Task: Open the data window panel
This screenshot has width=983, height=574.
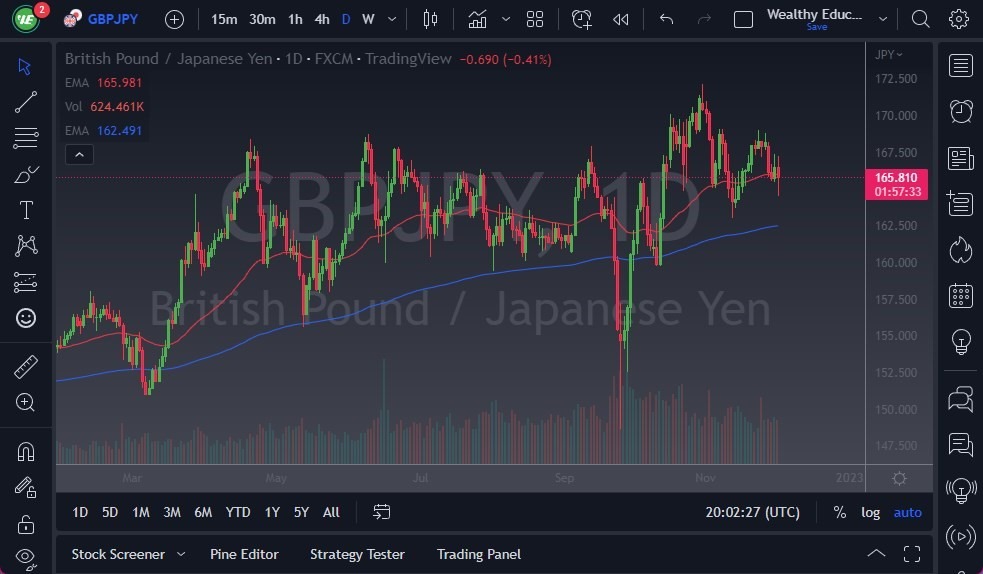Action: point(960,204)
